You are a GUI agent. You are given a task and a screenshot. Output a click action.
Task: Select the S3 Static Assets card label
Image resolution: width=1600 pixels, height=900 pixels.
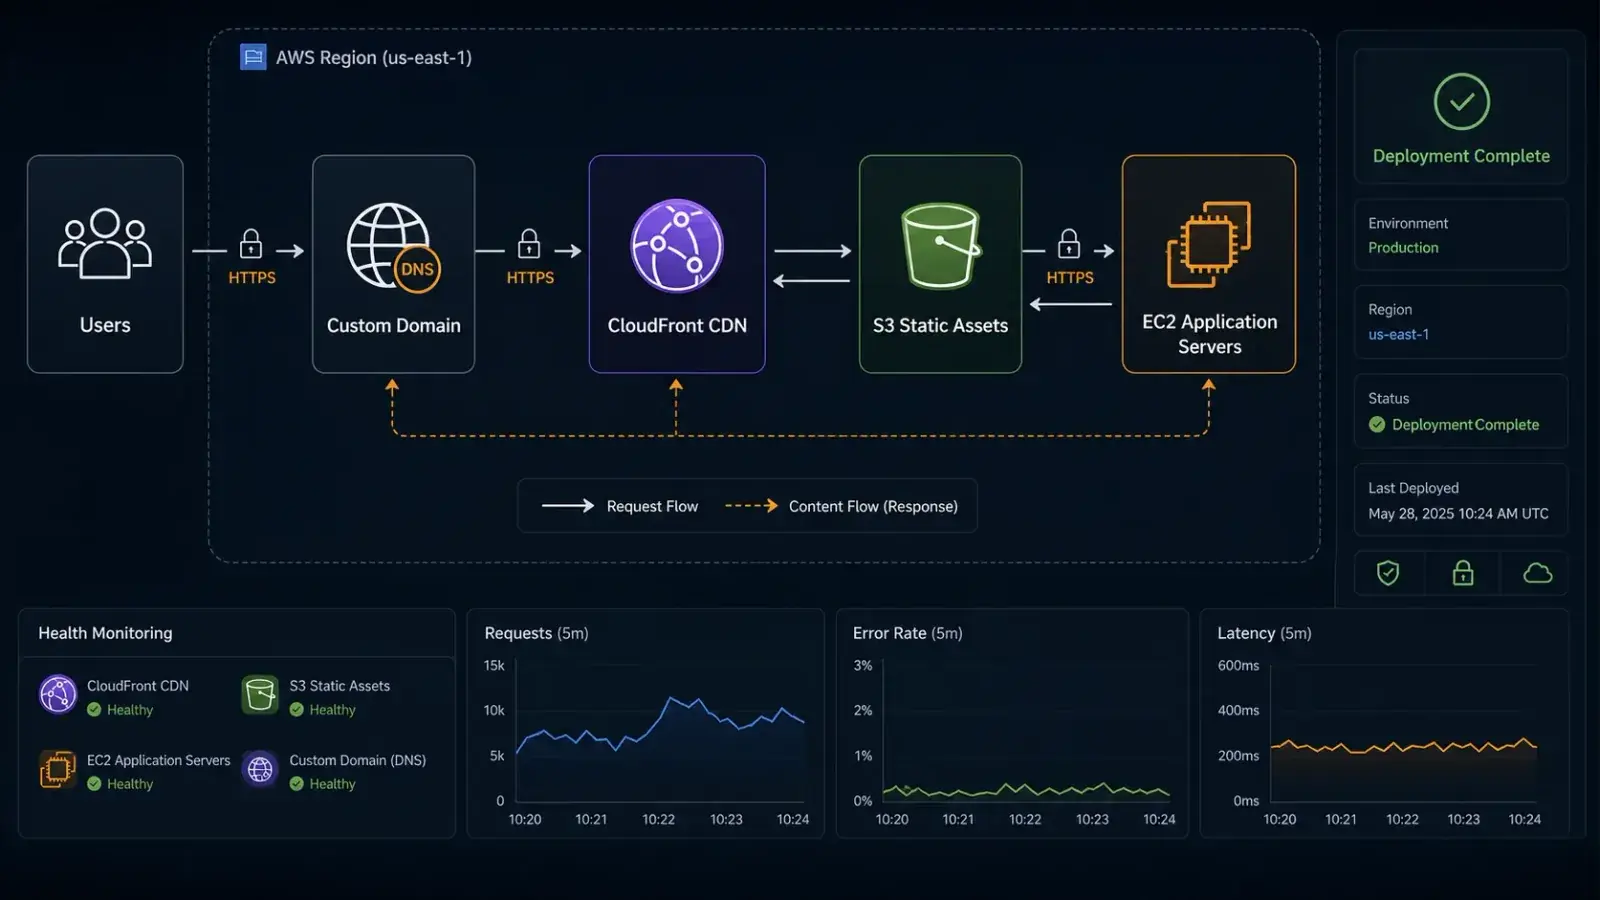coord(940,325)
